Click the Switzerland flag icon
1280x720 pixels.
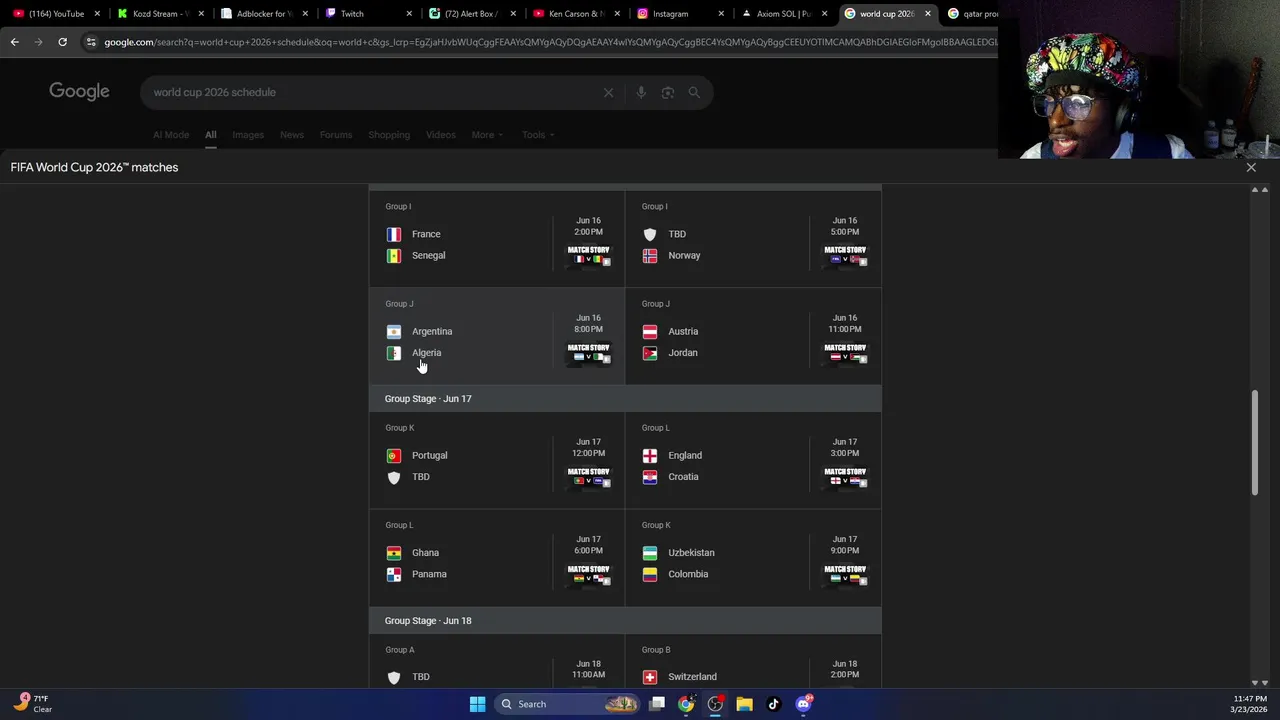tap(650, 677)
